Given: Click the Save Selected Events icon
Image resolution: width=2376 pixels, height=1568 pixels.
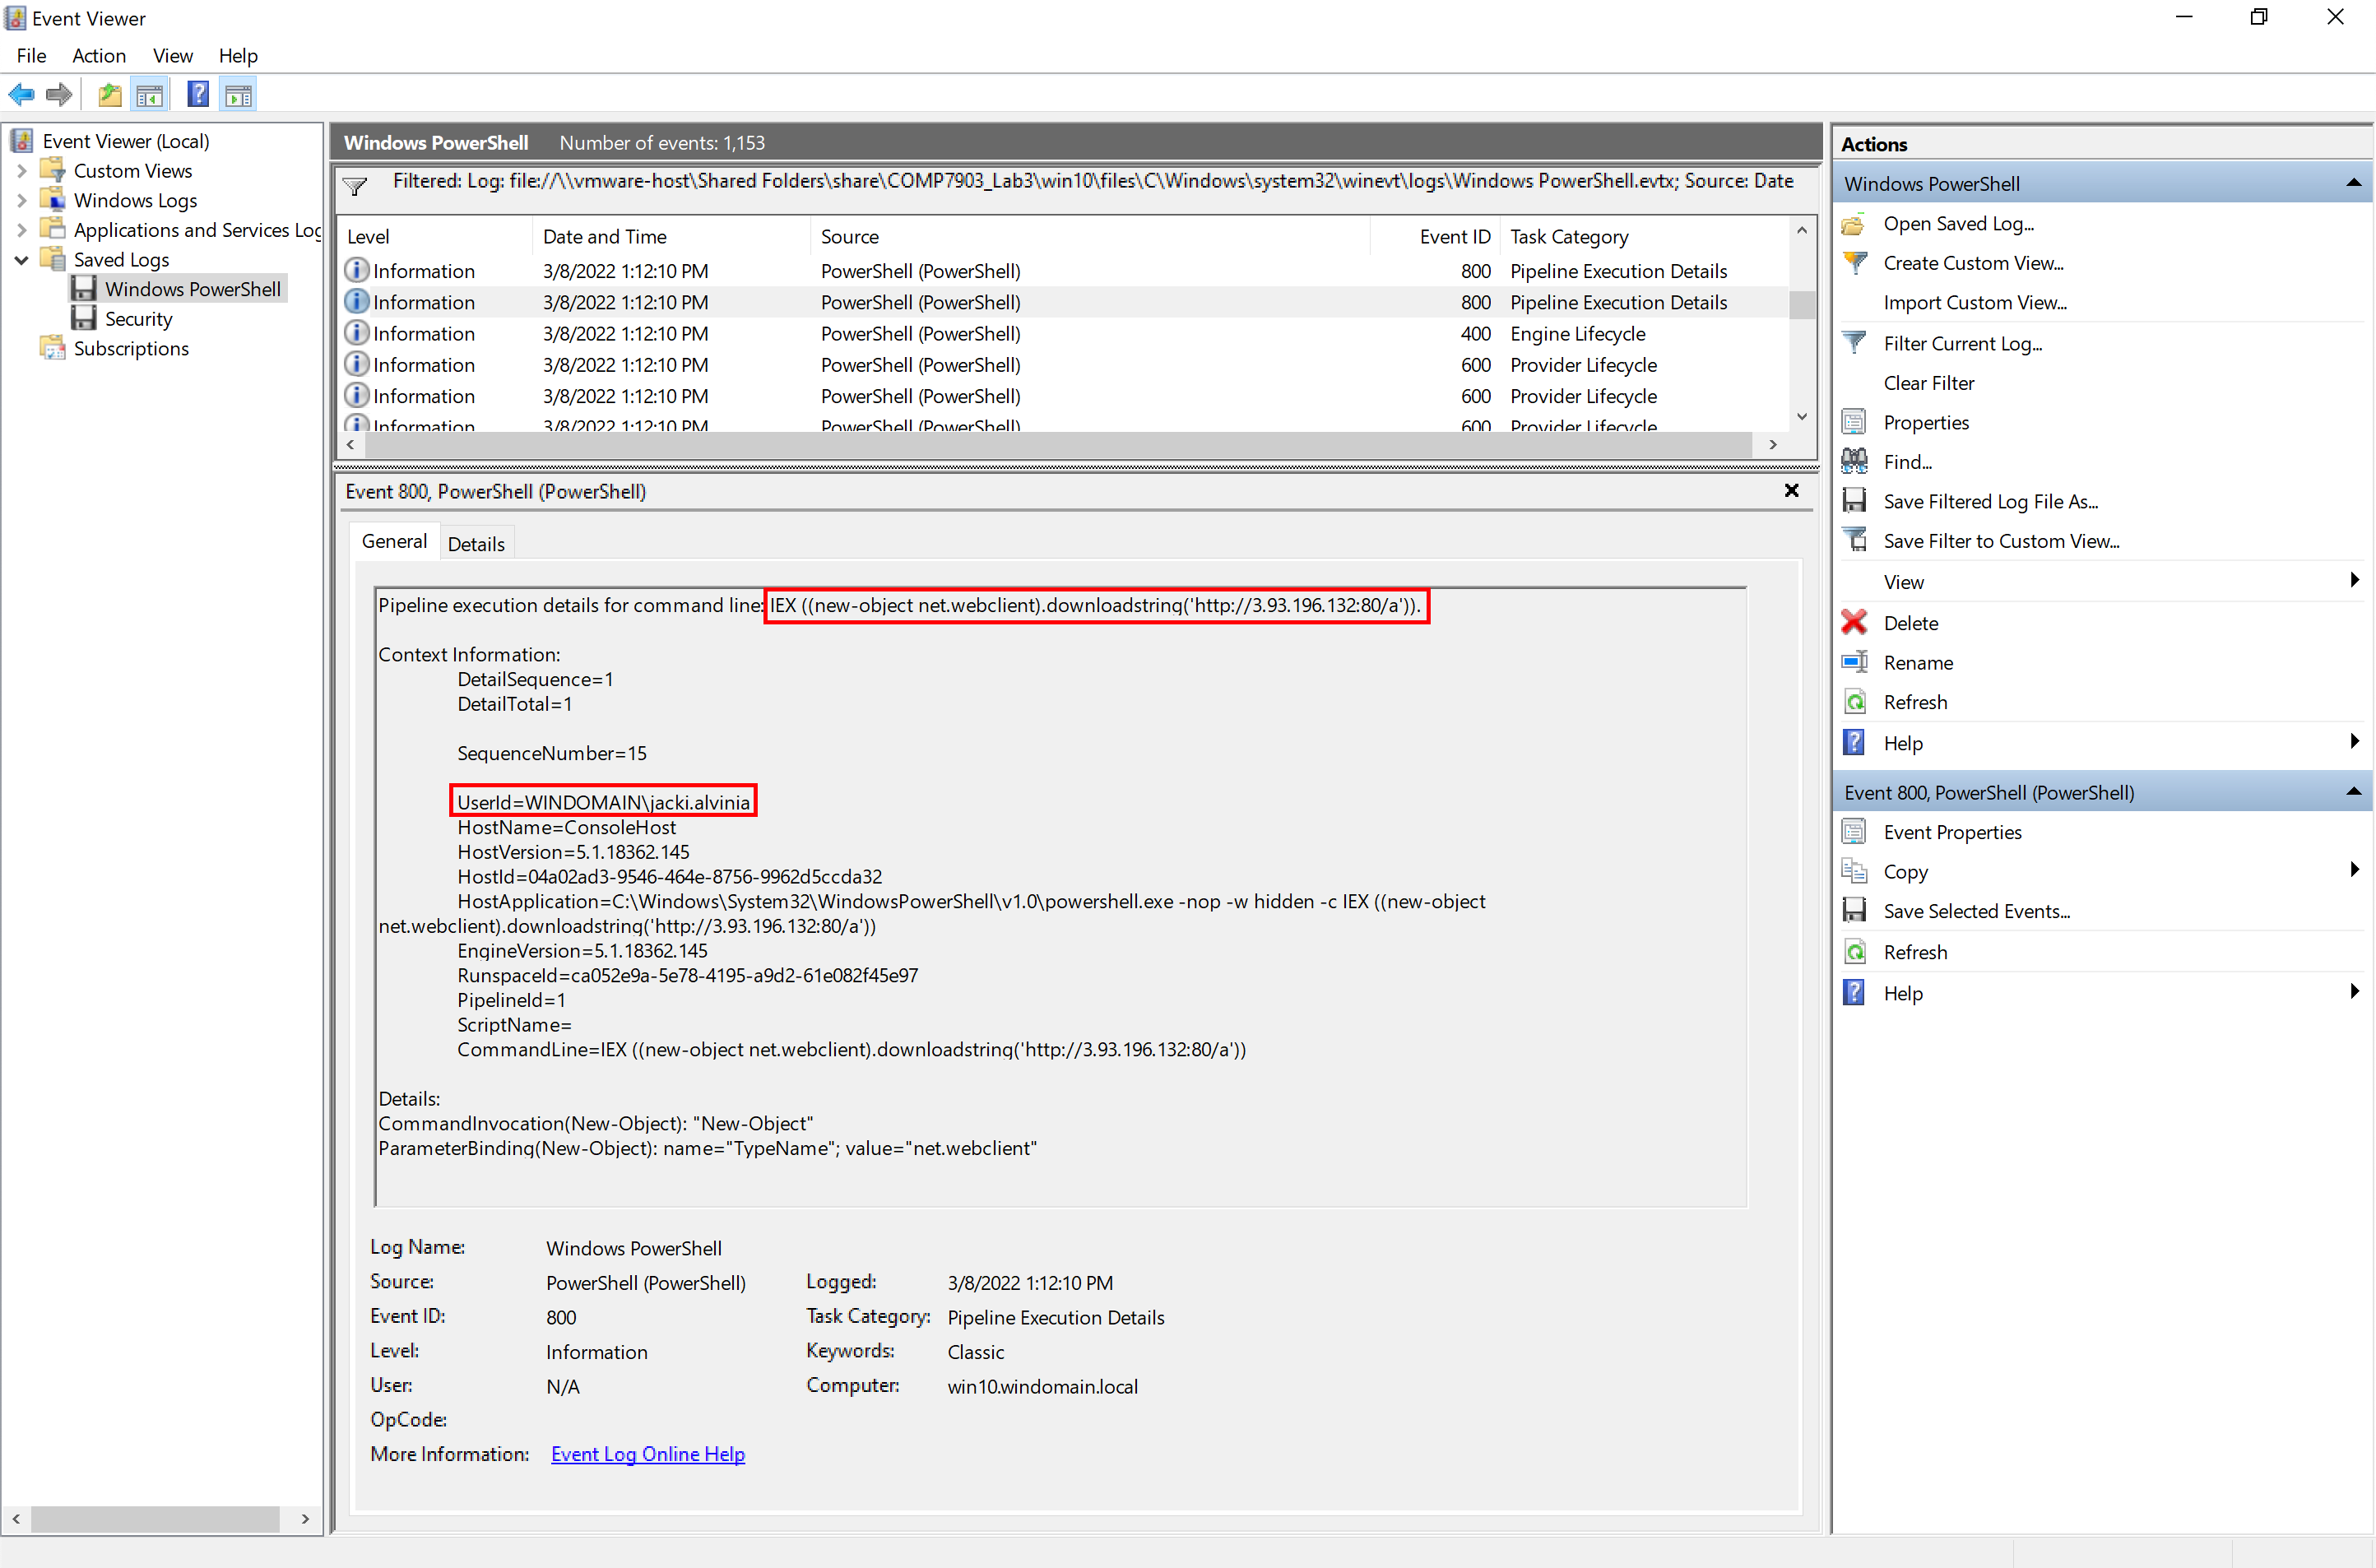Looking at the screenshot, I should (x=1854, y=910).
